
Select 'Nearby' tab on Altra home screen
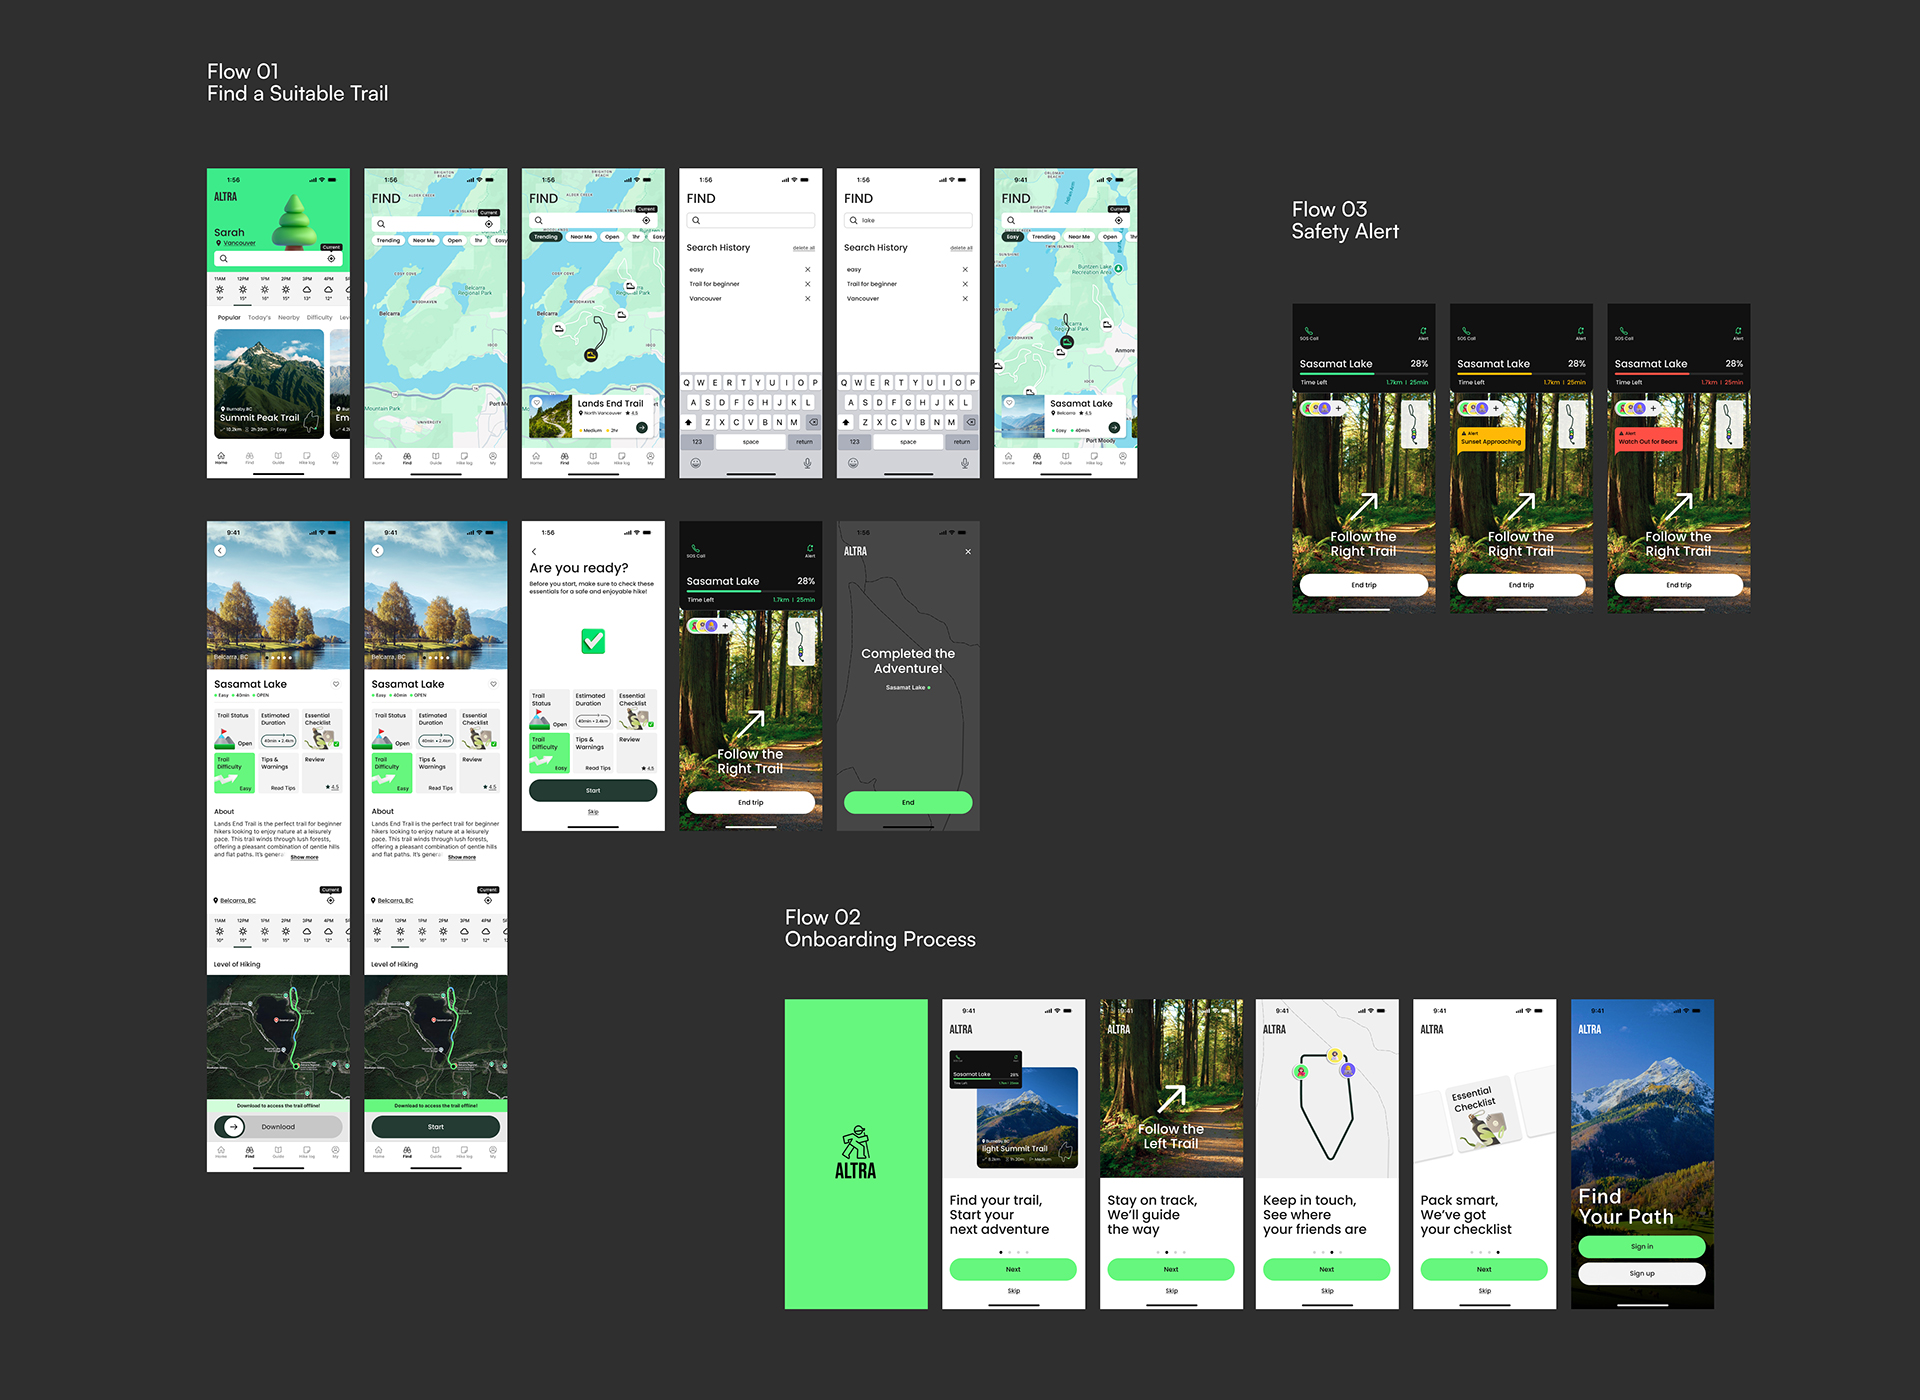[288, 317]
